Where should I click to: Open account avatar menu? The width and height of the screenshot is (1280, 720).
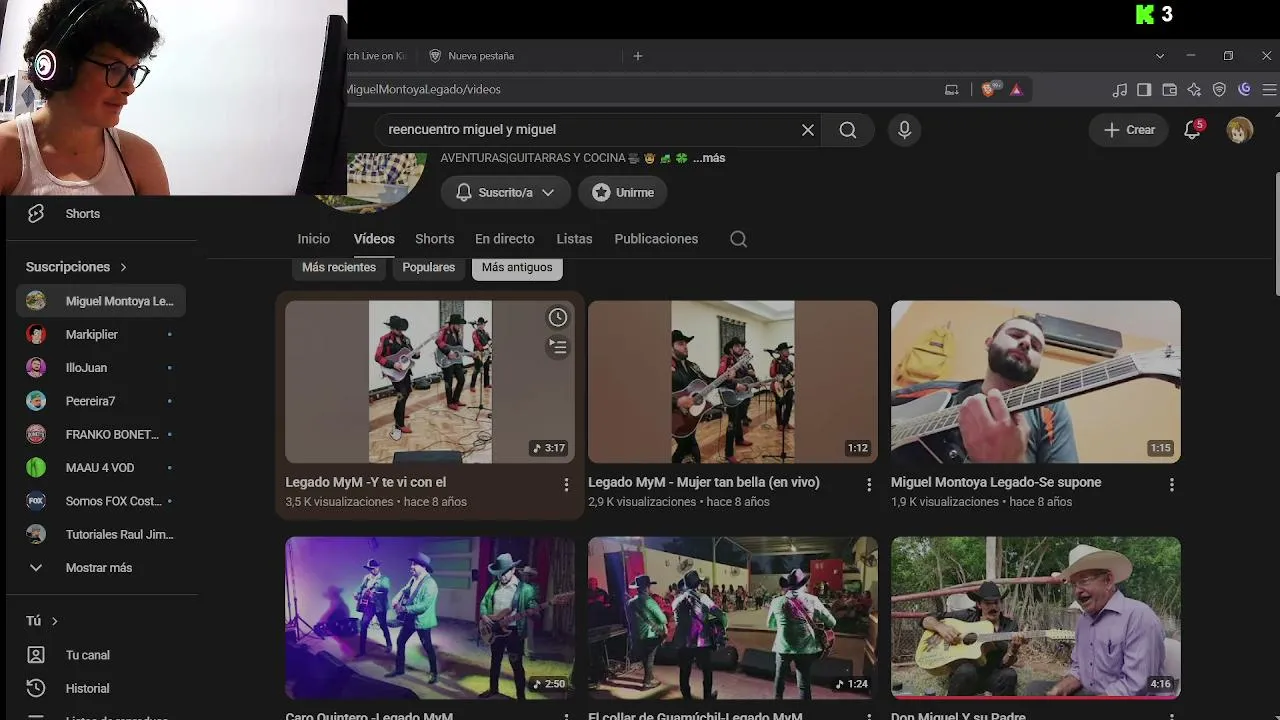tap(1240, 130)
